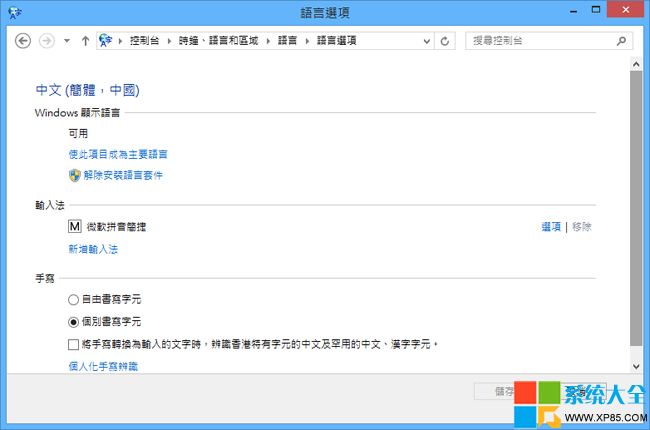
Task: Open 語言 breadcrumb item
Action: [287, 41]
